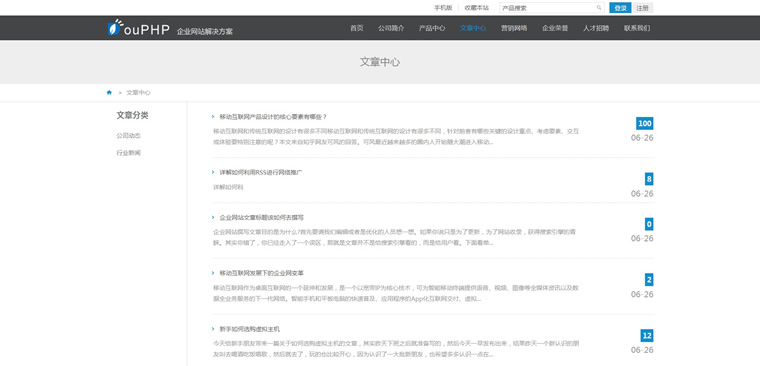Go to 联系我们 in the navigation
The width and height of the screenshot is (760, 366).
(x=637, y=28)
